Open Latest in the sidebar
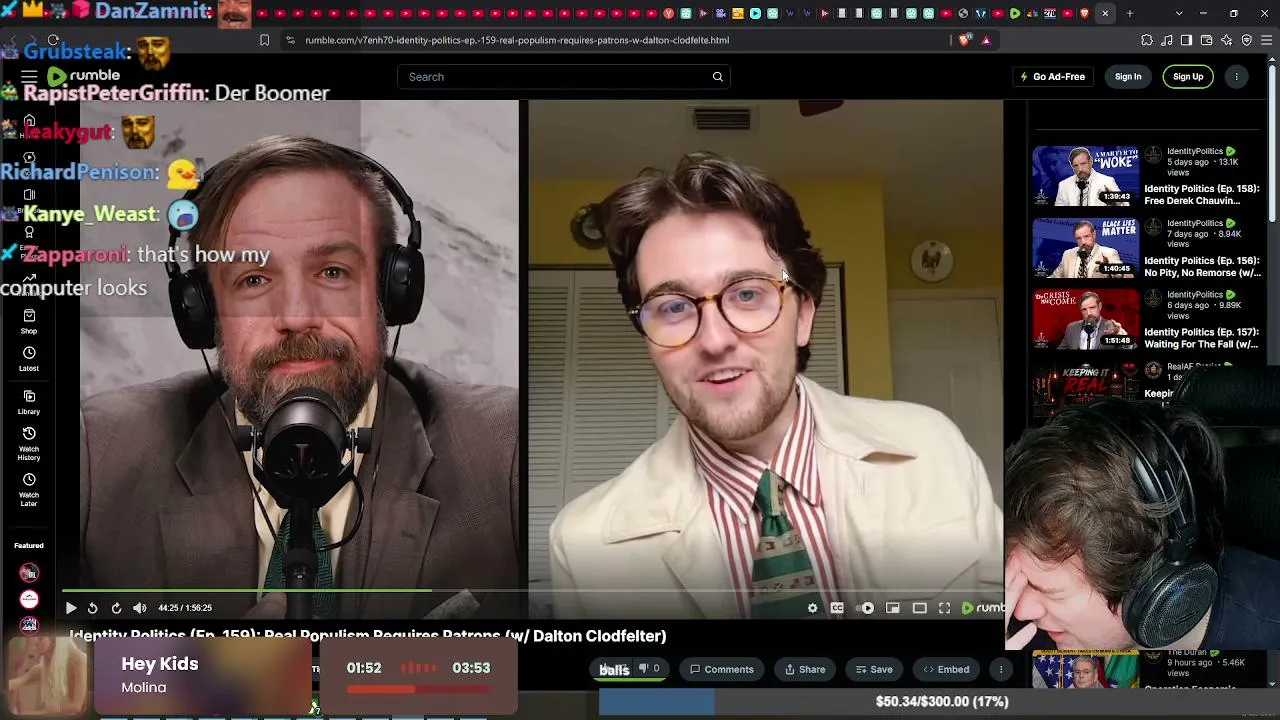 pyautogui.click(x=29, y=359)
